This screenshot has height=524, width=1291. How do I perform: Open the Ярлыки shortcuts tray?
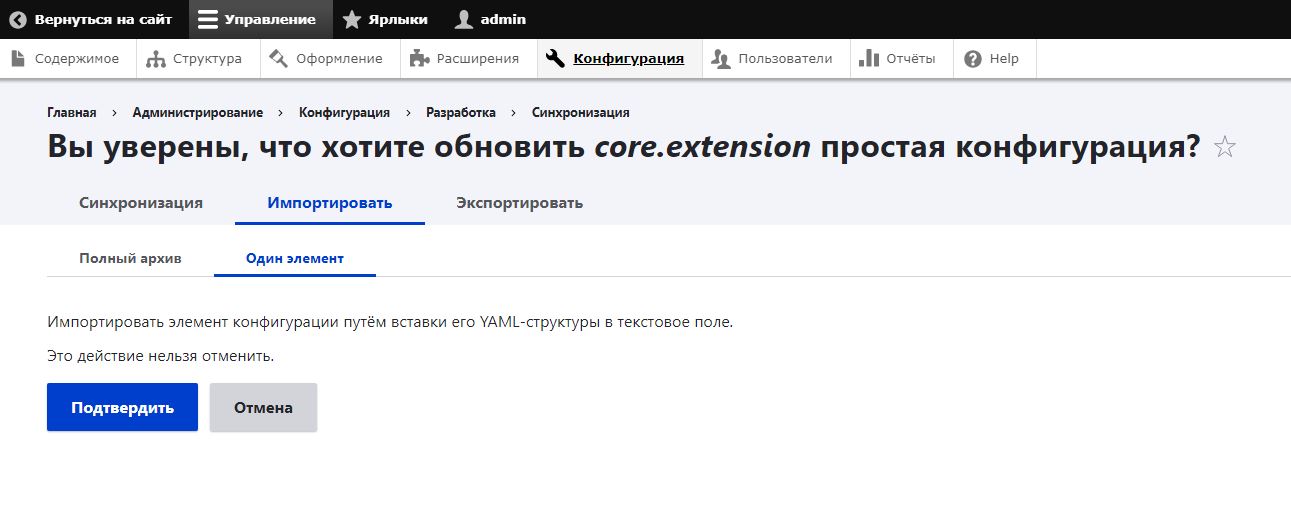pos(386,19)
